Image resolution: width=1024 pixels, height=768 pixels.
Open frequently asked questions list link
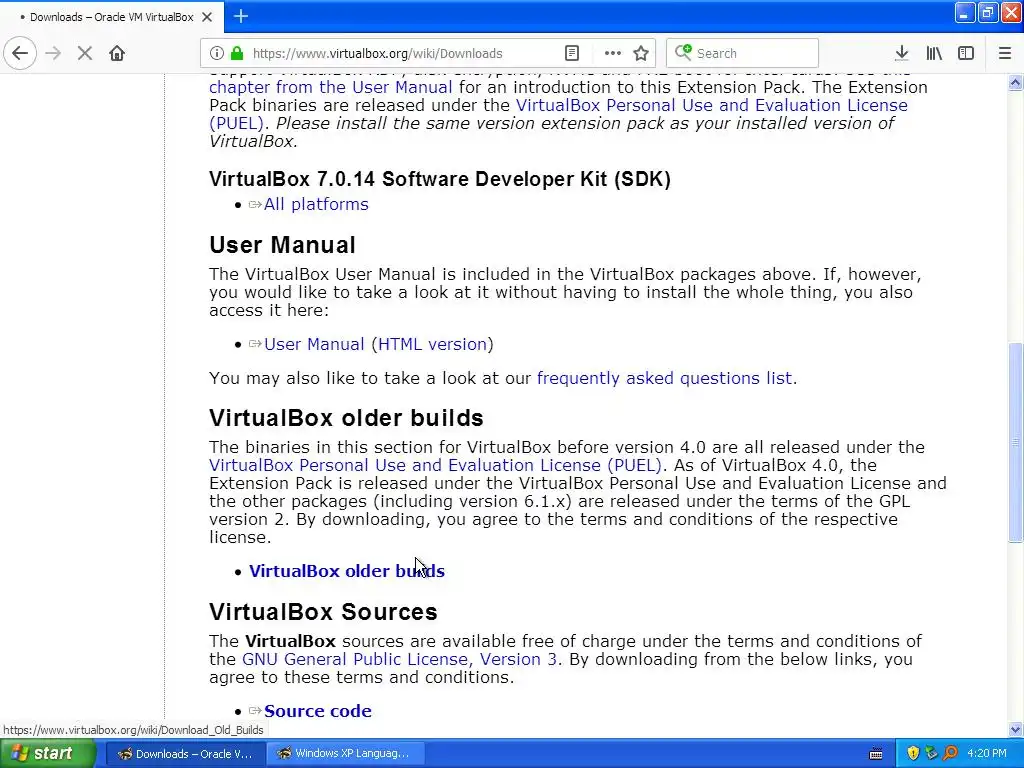pyautogui.click(x=664, y=378)
